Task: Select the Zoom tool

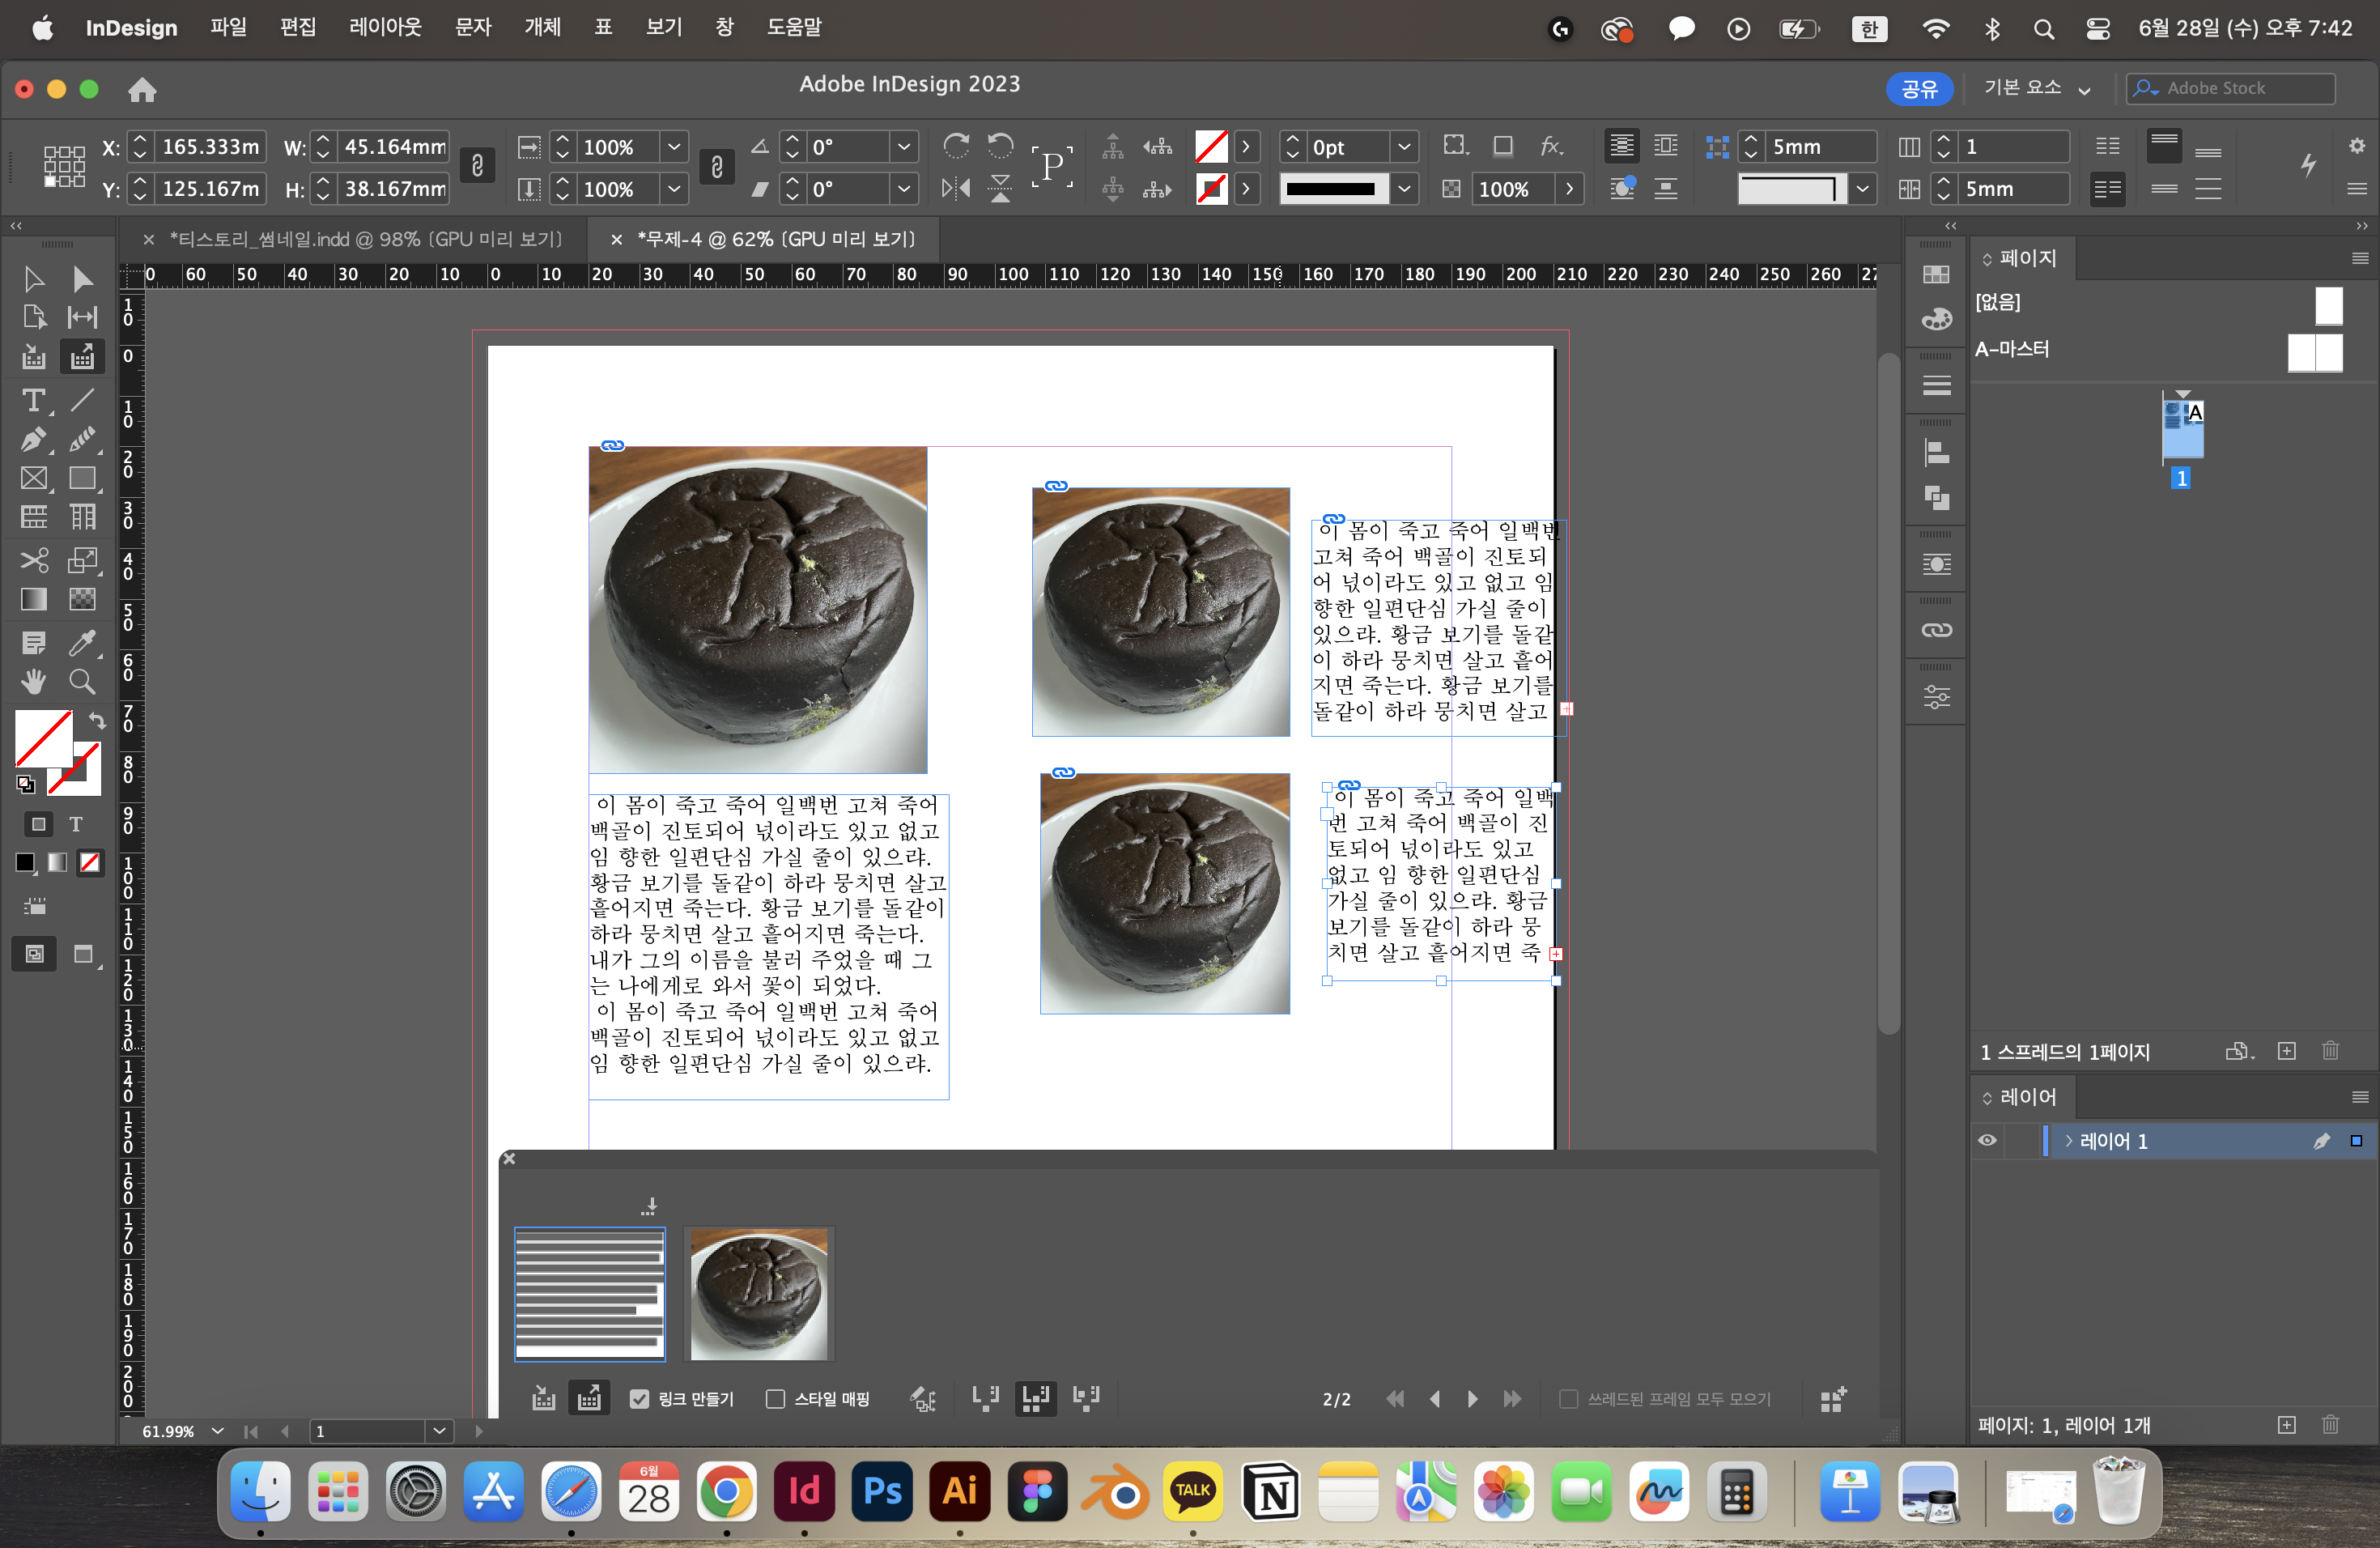Action: (82, 682)
